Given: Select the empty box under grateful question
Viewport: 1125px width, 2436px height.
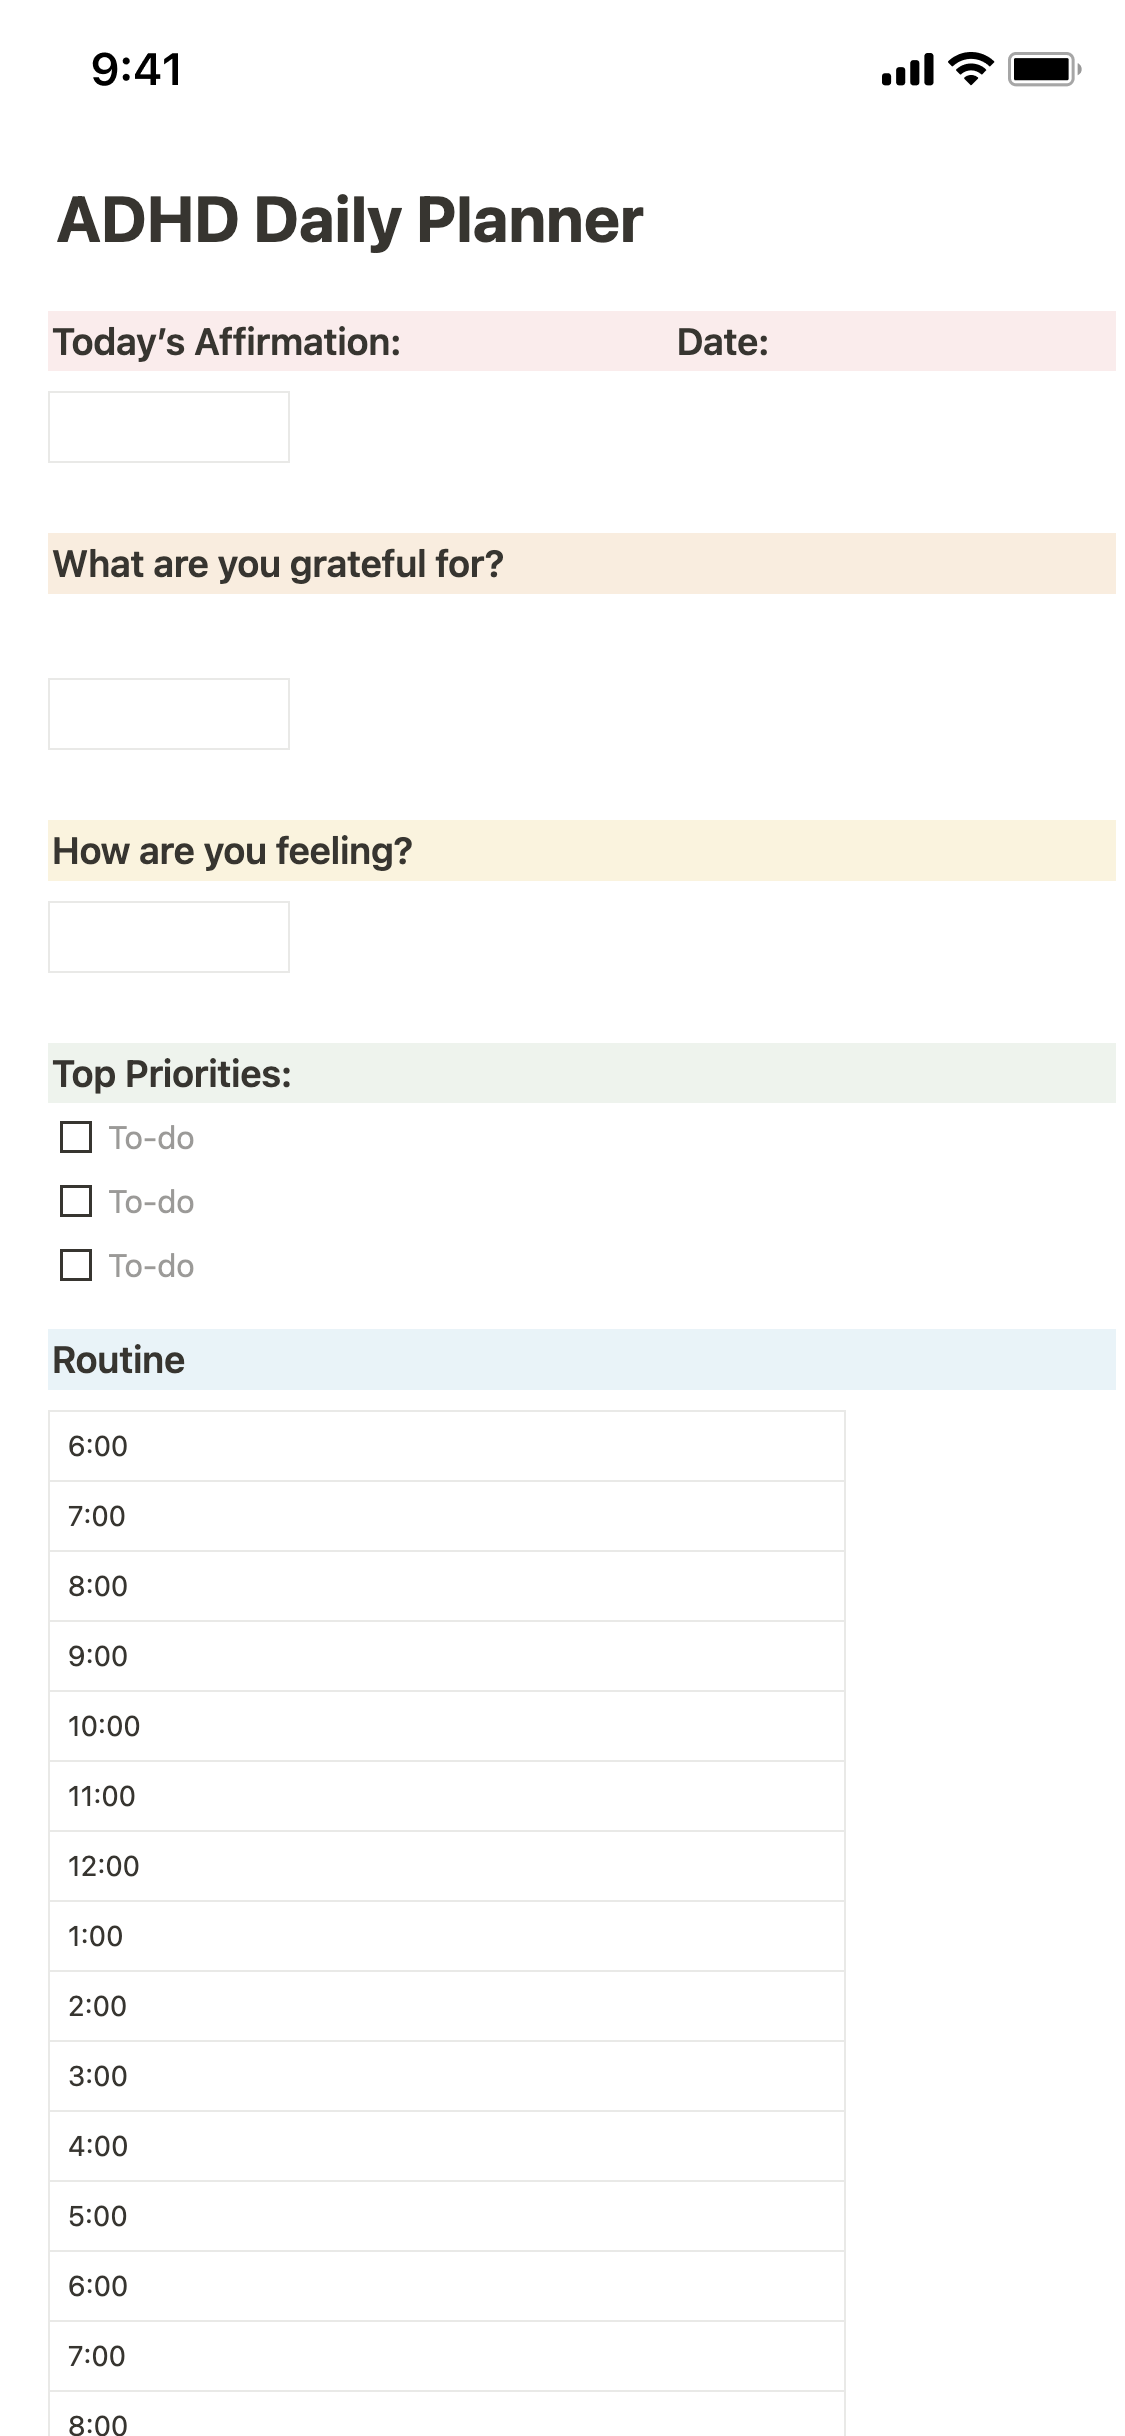Looking at the screenshot, I should (x=169, y=714).
